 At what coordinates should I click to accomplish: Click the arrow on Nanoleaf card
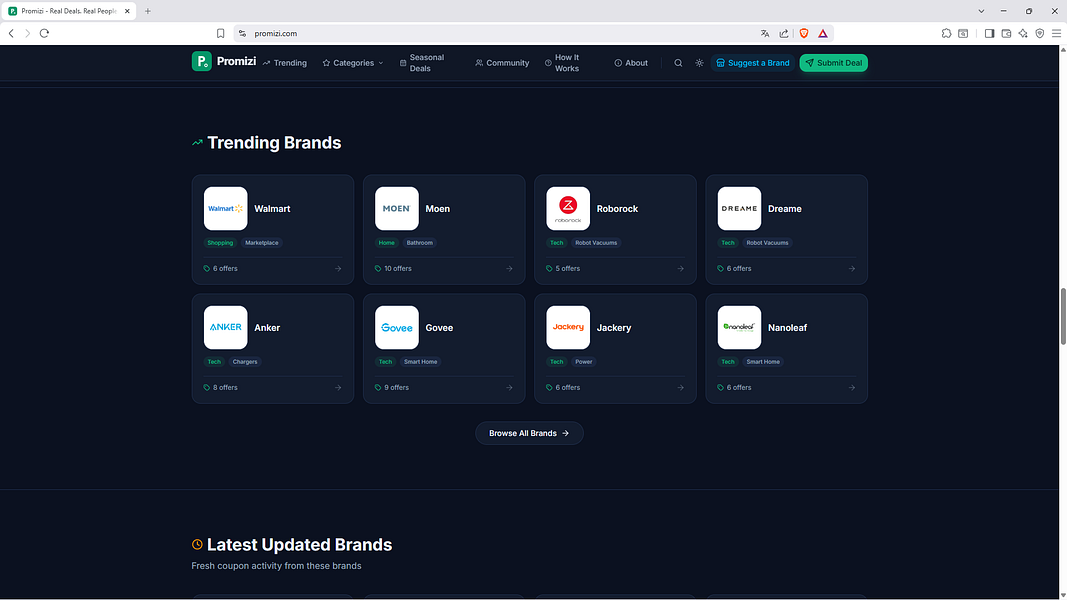[852, 388]
